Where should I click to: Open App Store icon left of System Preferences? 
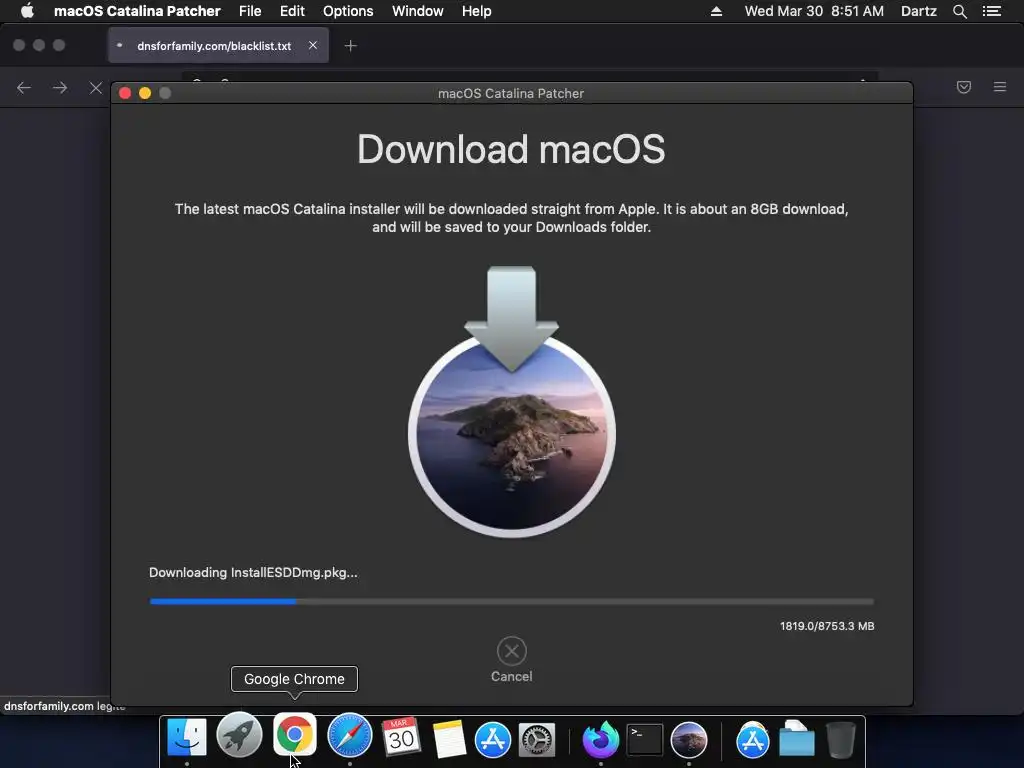tap(492, 740)
